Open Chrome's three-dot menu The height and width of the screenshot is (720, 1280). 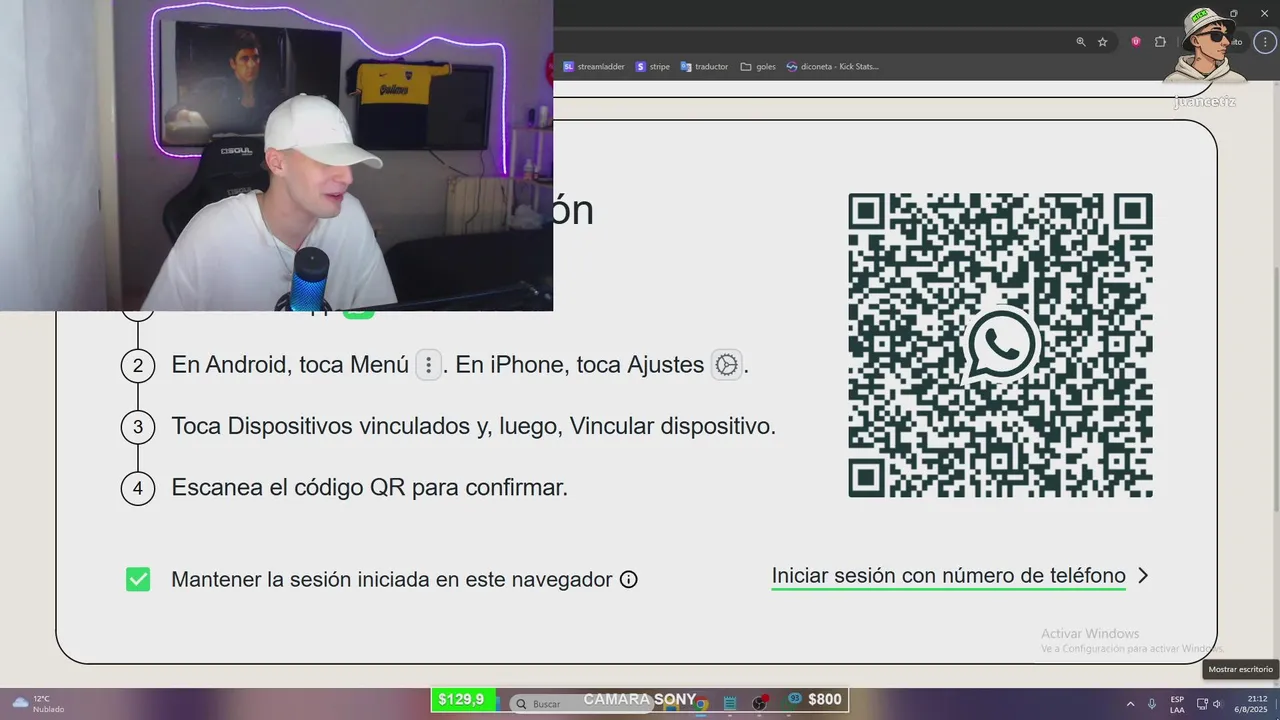coord(1266,42)
